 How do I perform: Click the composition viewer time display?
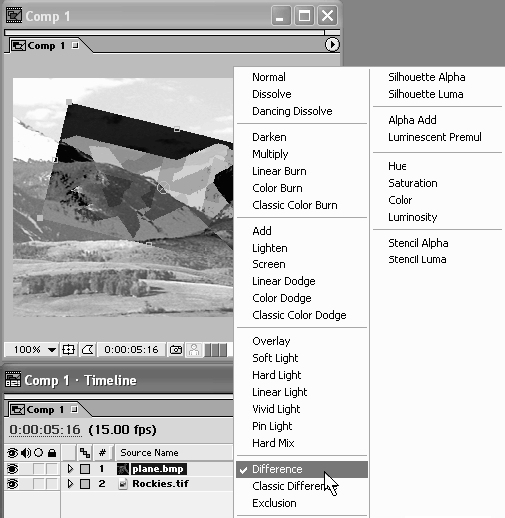point(131,350)
